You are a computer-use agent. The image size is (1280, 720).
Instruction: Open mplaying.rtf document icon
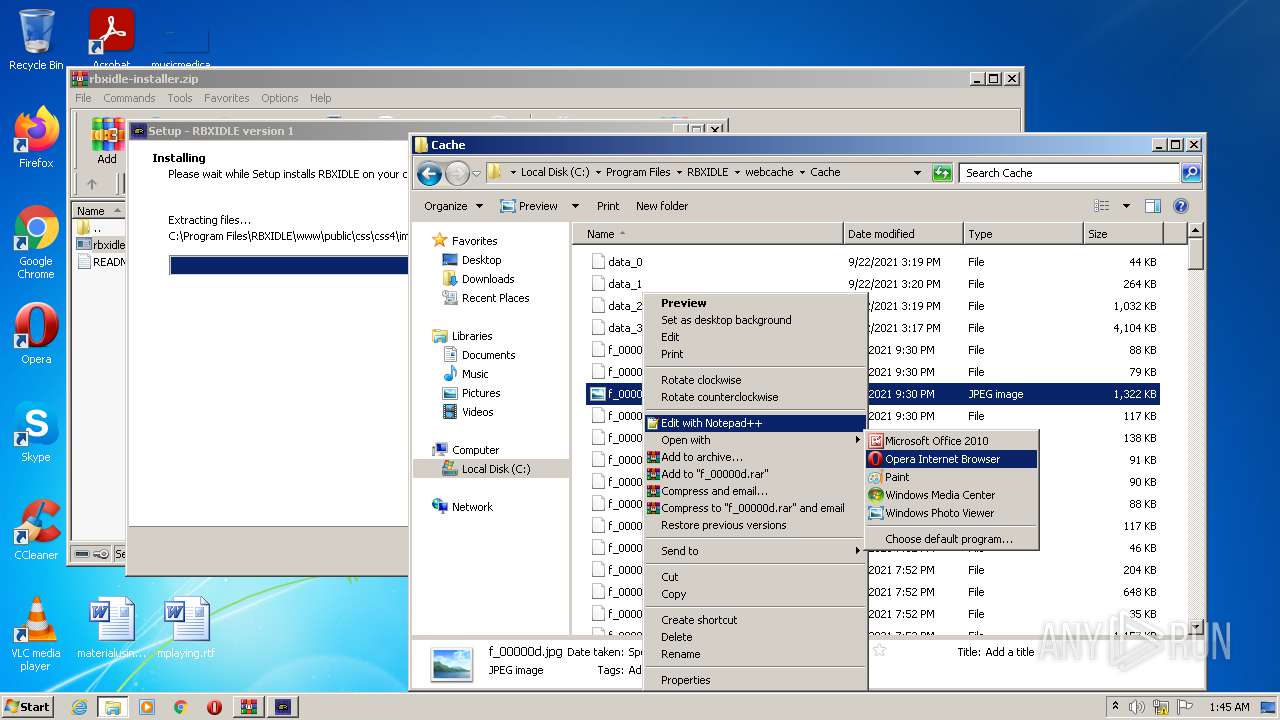click(186, 628)
